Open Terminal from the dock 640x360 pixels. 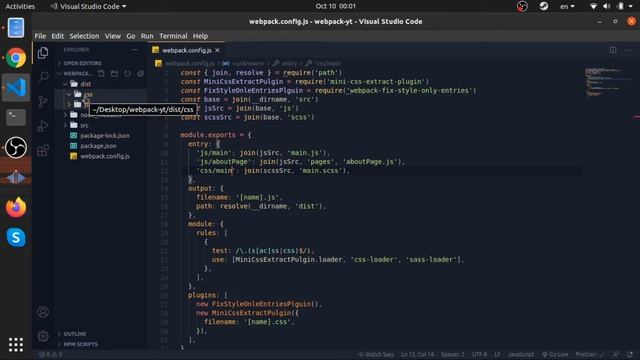(16, 117)
